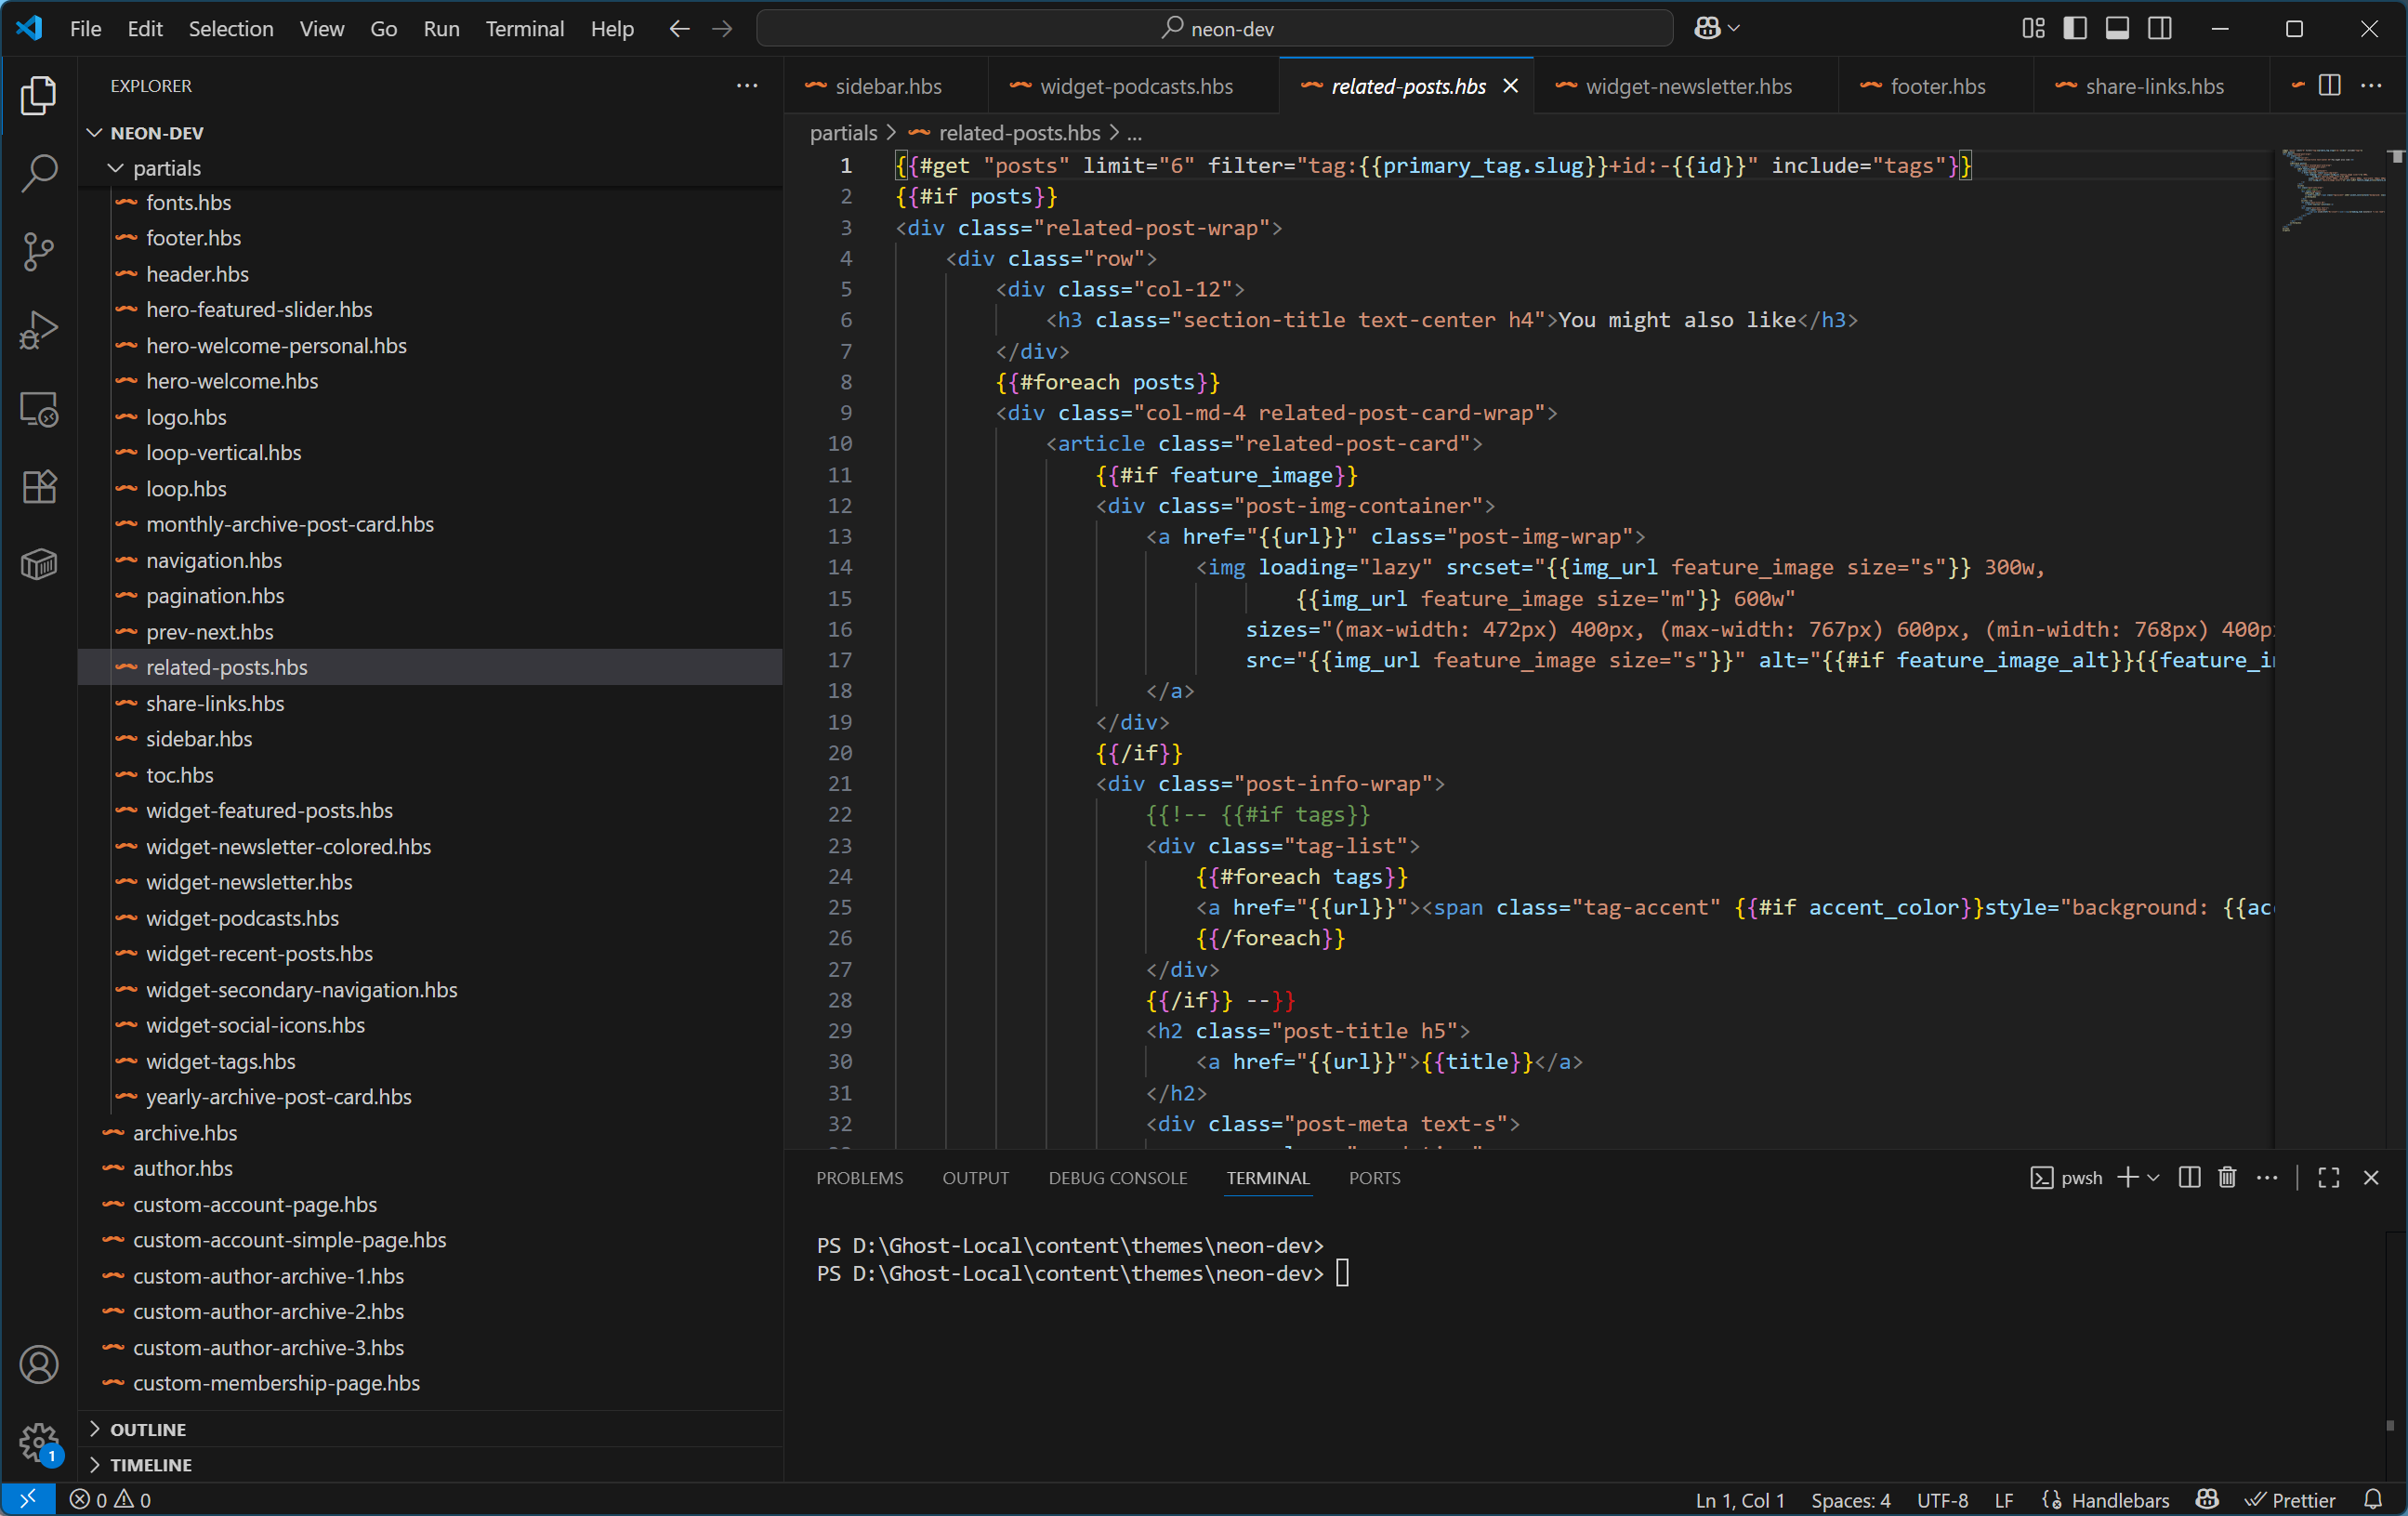Click Prettier status bar item

pyautogui.click(x=2290, y=1499)
